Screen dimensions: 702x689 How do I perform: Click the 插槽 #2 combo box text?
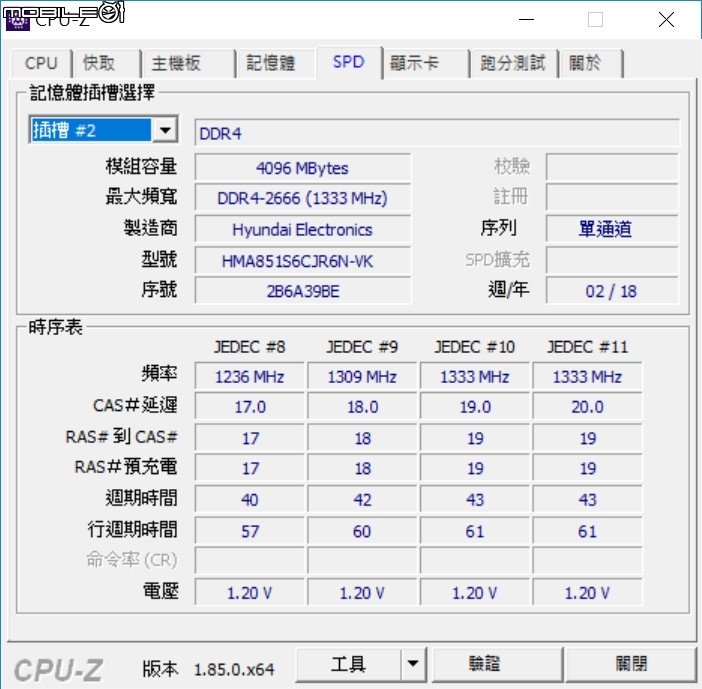pyautogui.click(x=91, y=130)
